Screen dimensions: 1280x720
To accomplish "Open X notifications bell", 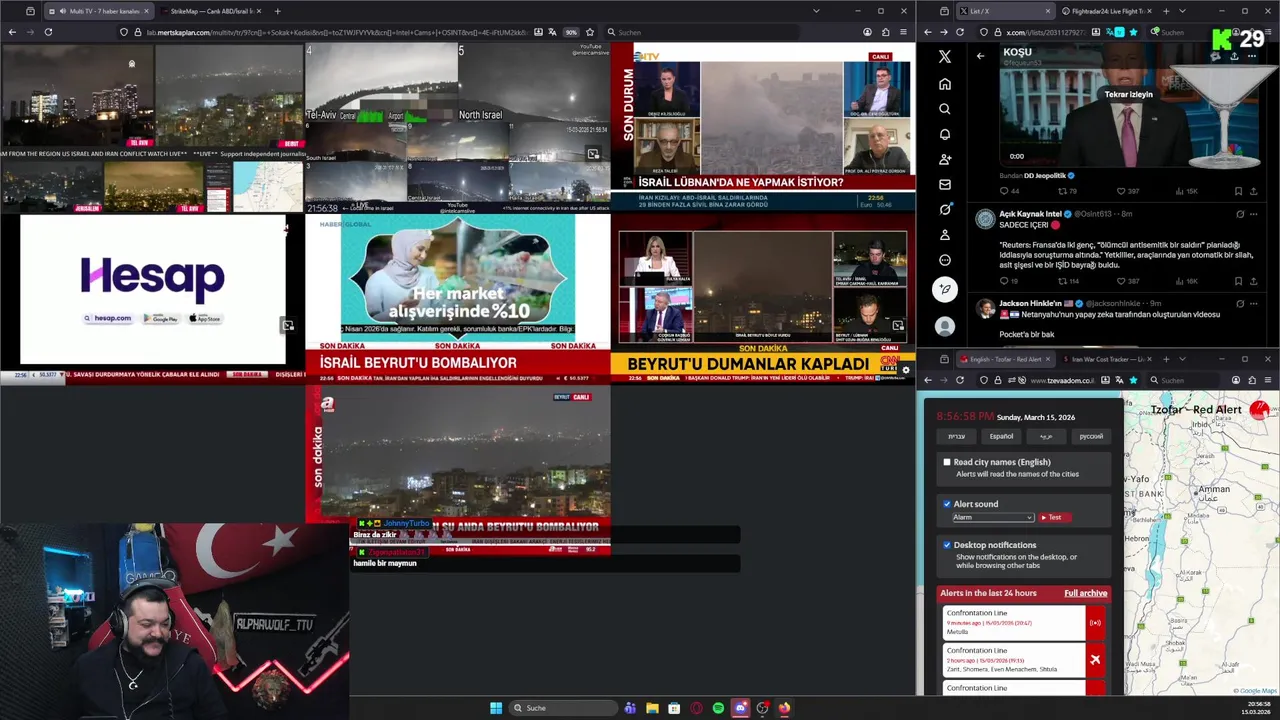I will click(945, 134).
